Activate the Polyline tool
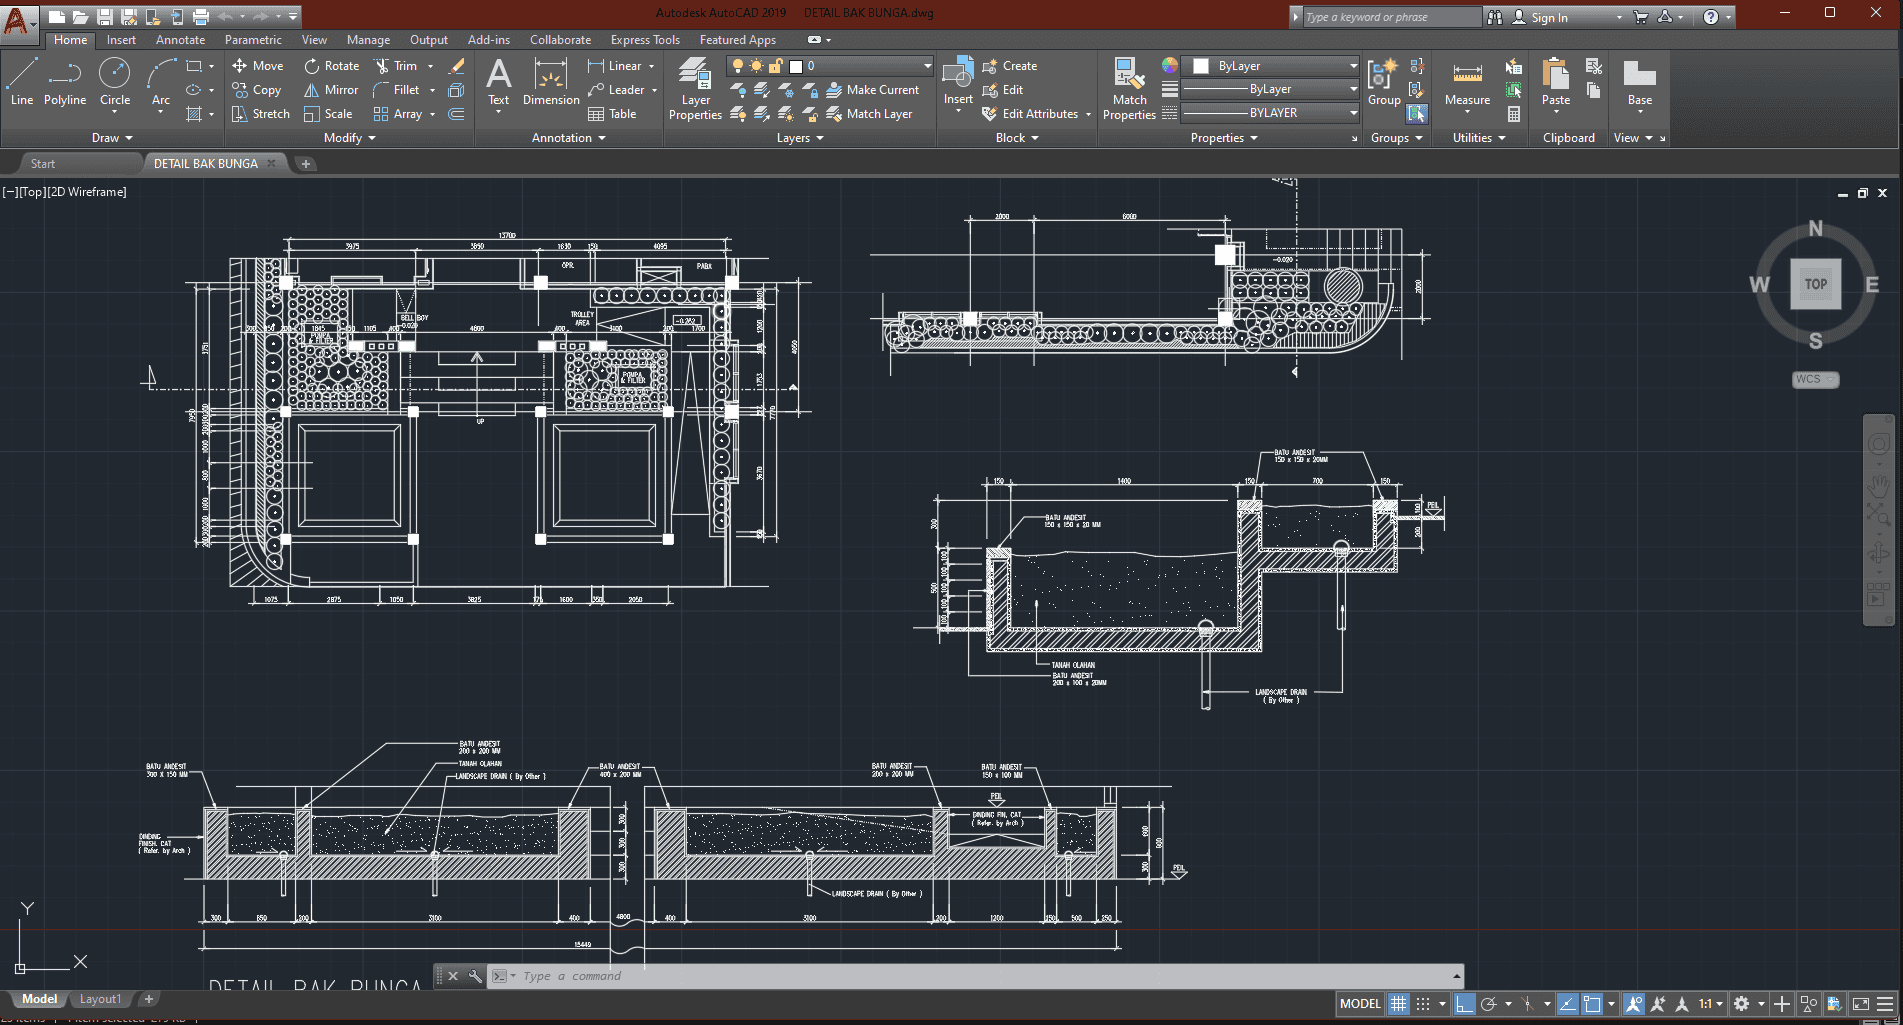 click(x=65, y=81)
